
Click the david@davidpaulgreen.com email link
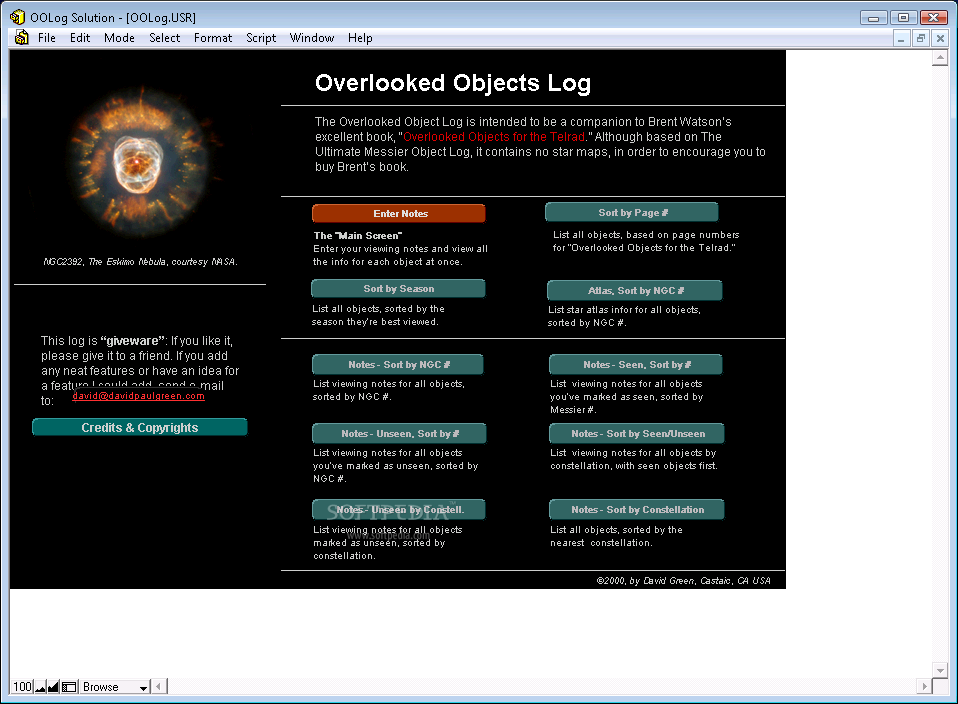(x=138, y=395)
